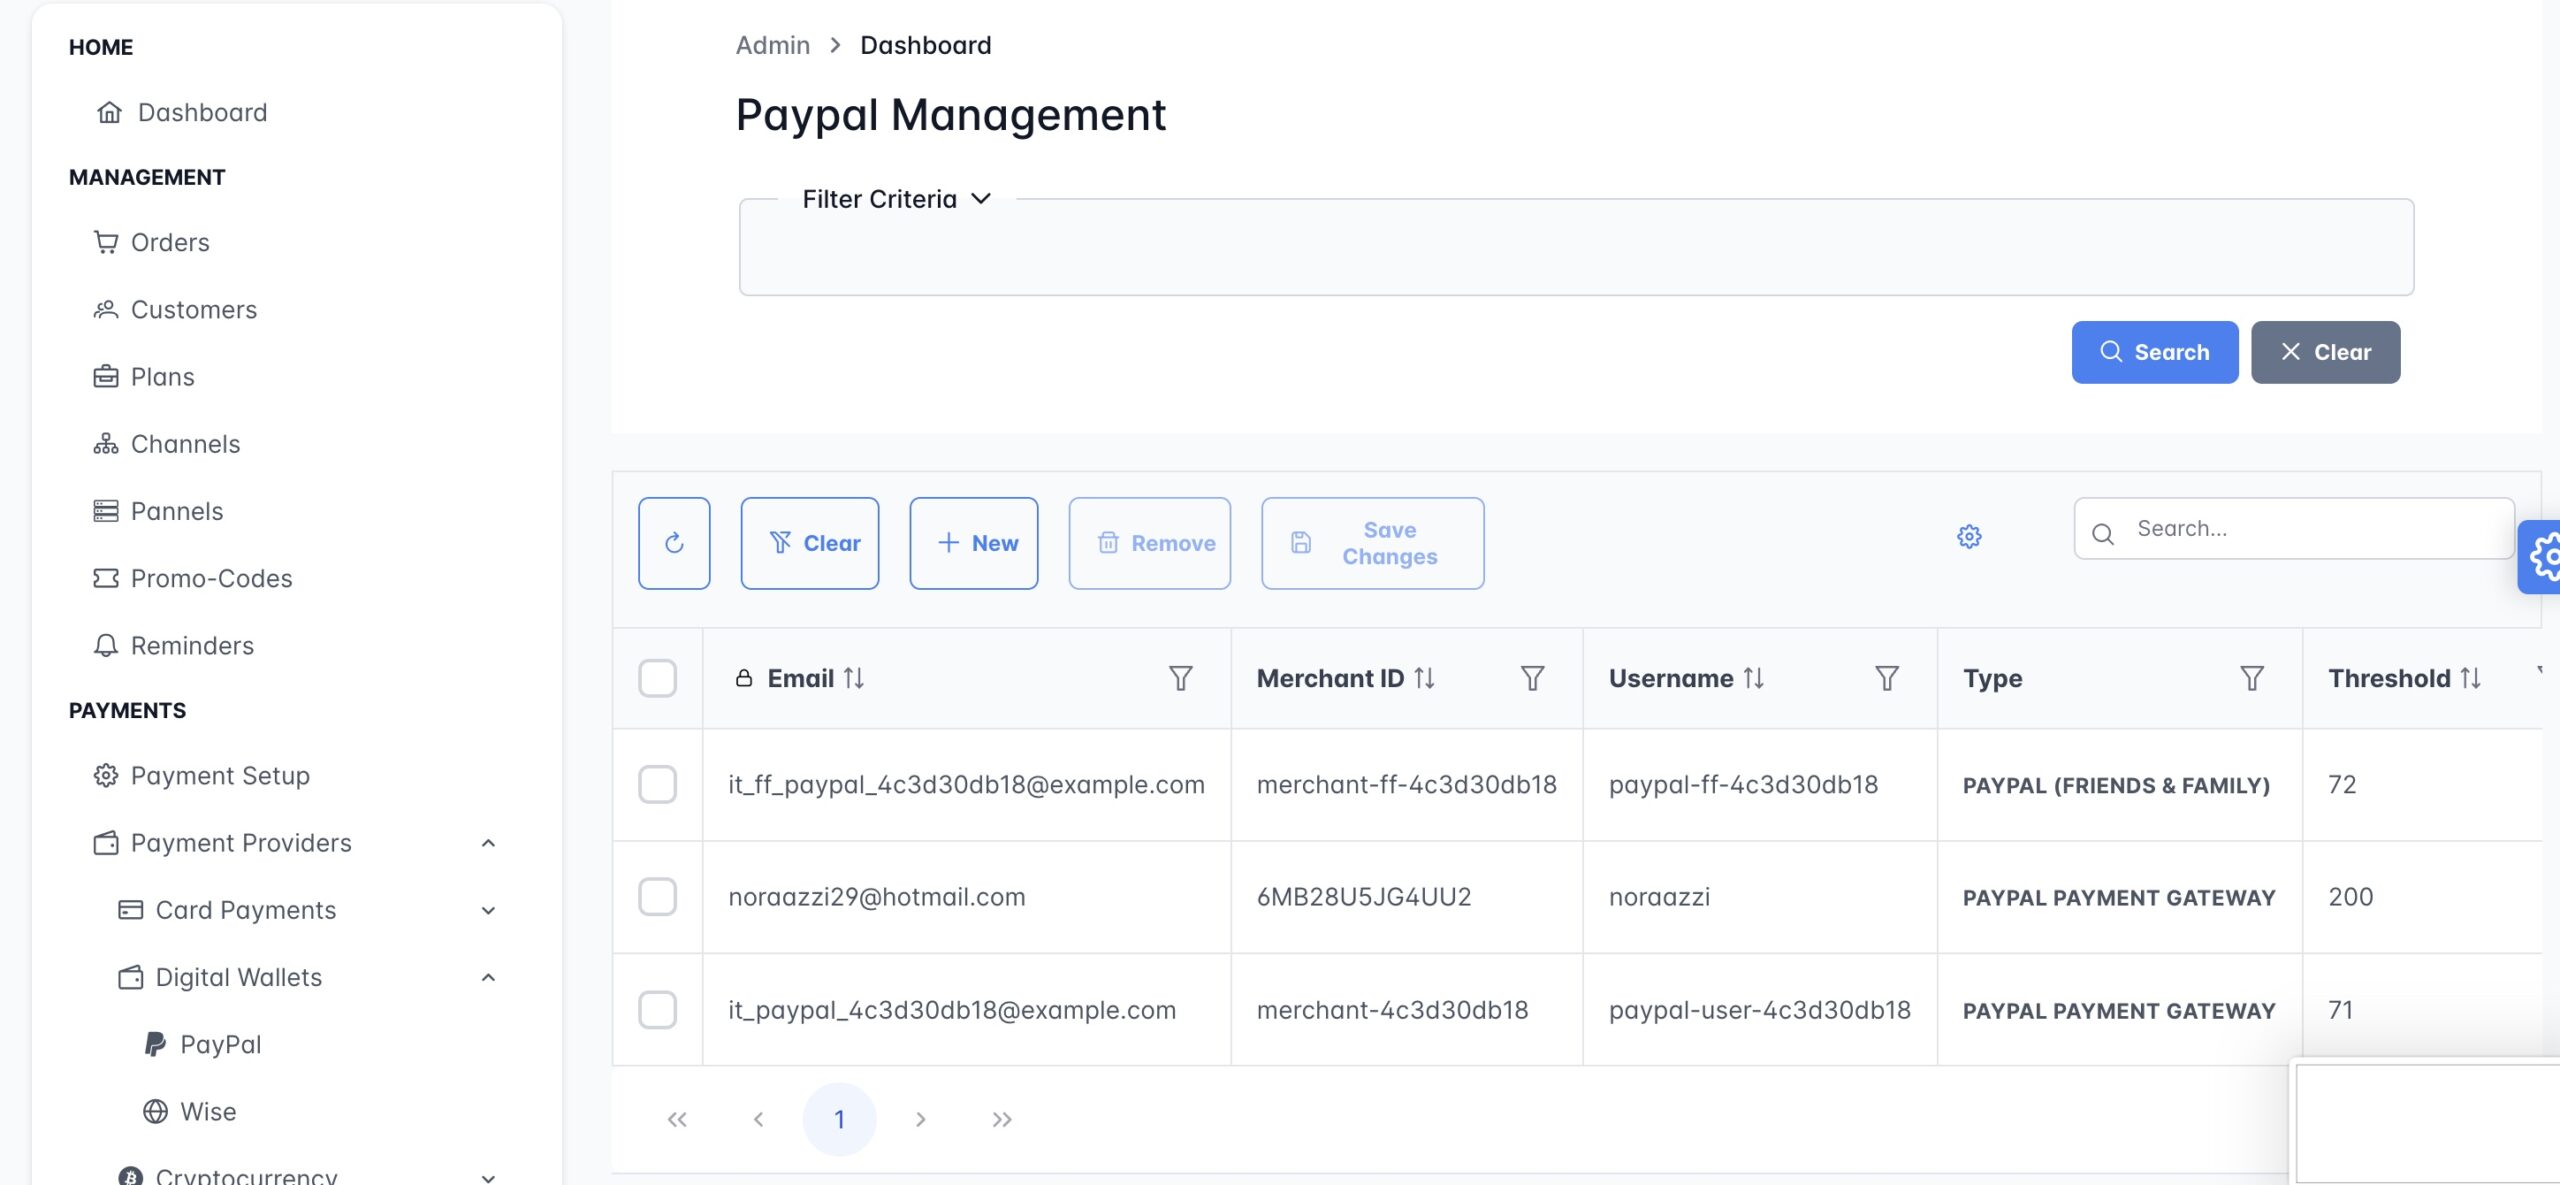Click the Save Changes button
The width and height of the screenshot is (2560, 1185).
[1373, 543]
